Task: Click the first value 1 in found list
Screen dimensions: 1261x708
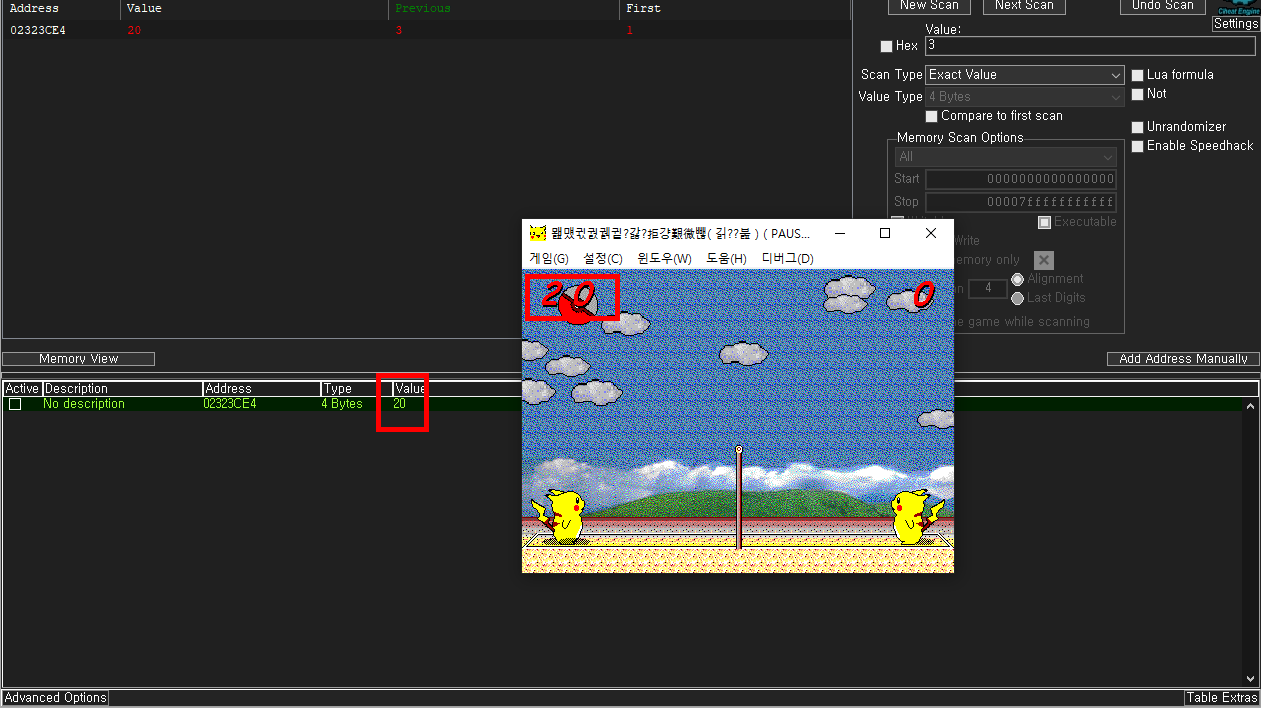Action: point(629,31)
